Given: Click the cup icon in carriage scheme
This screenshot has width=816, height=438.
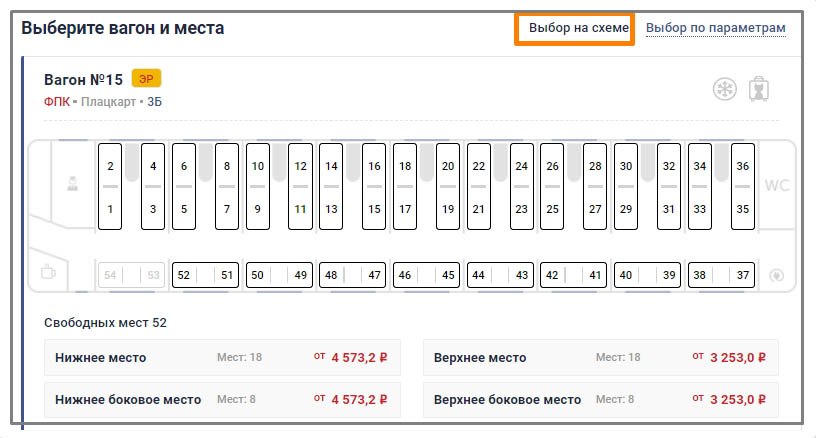Looking at the screenshot, I should 47,272.
